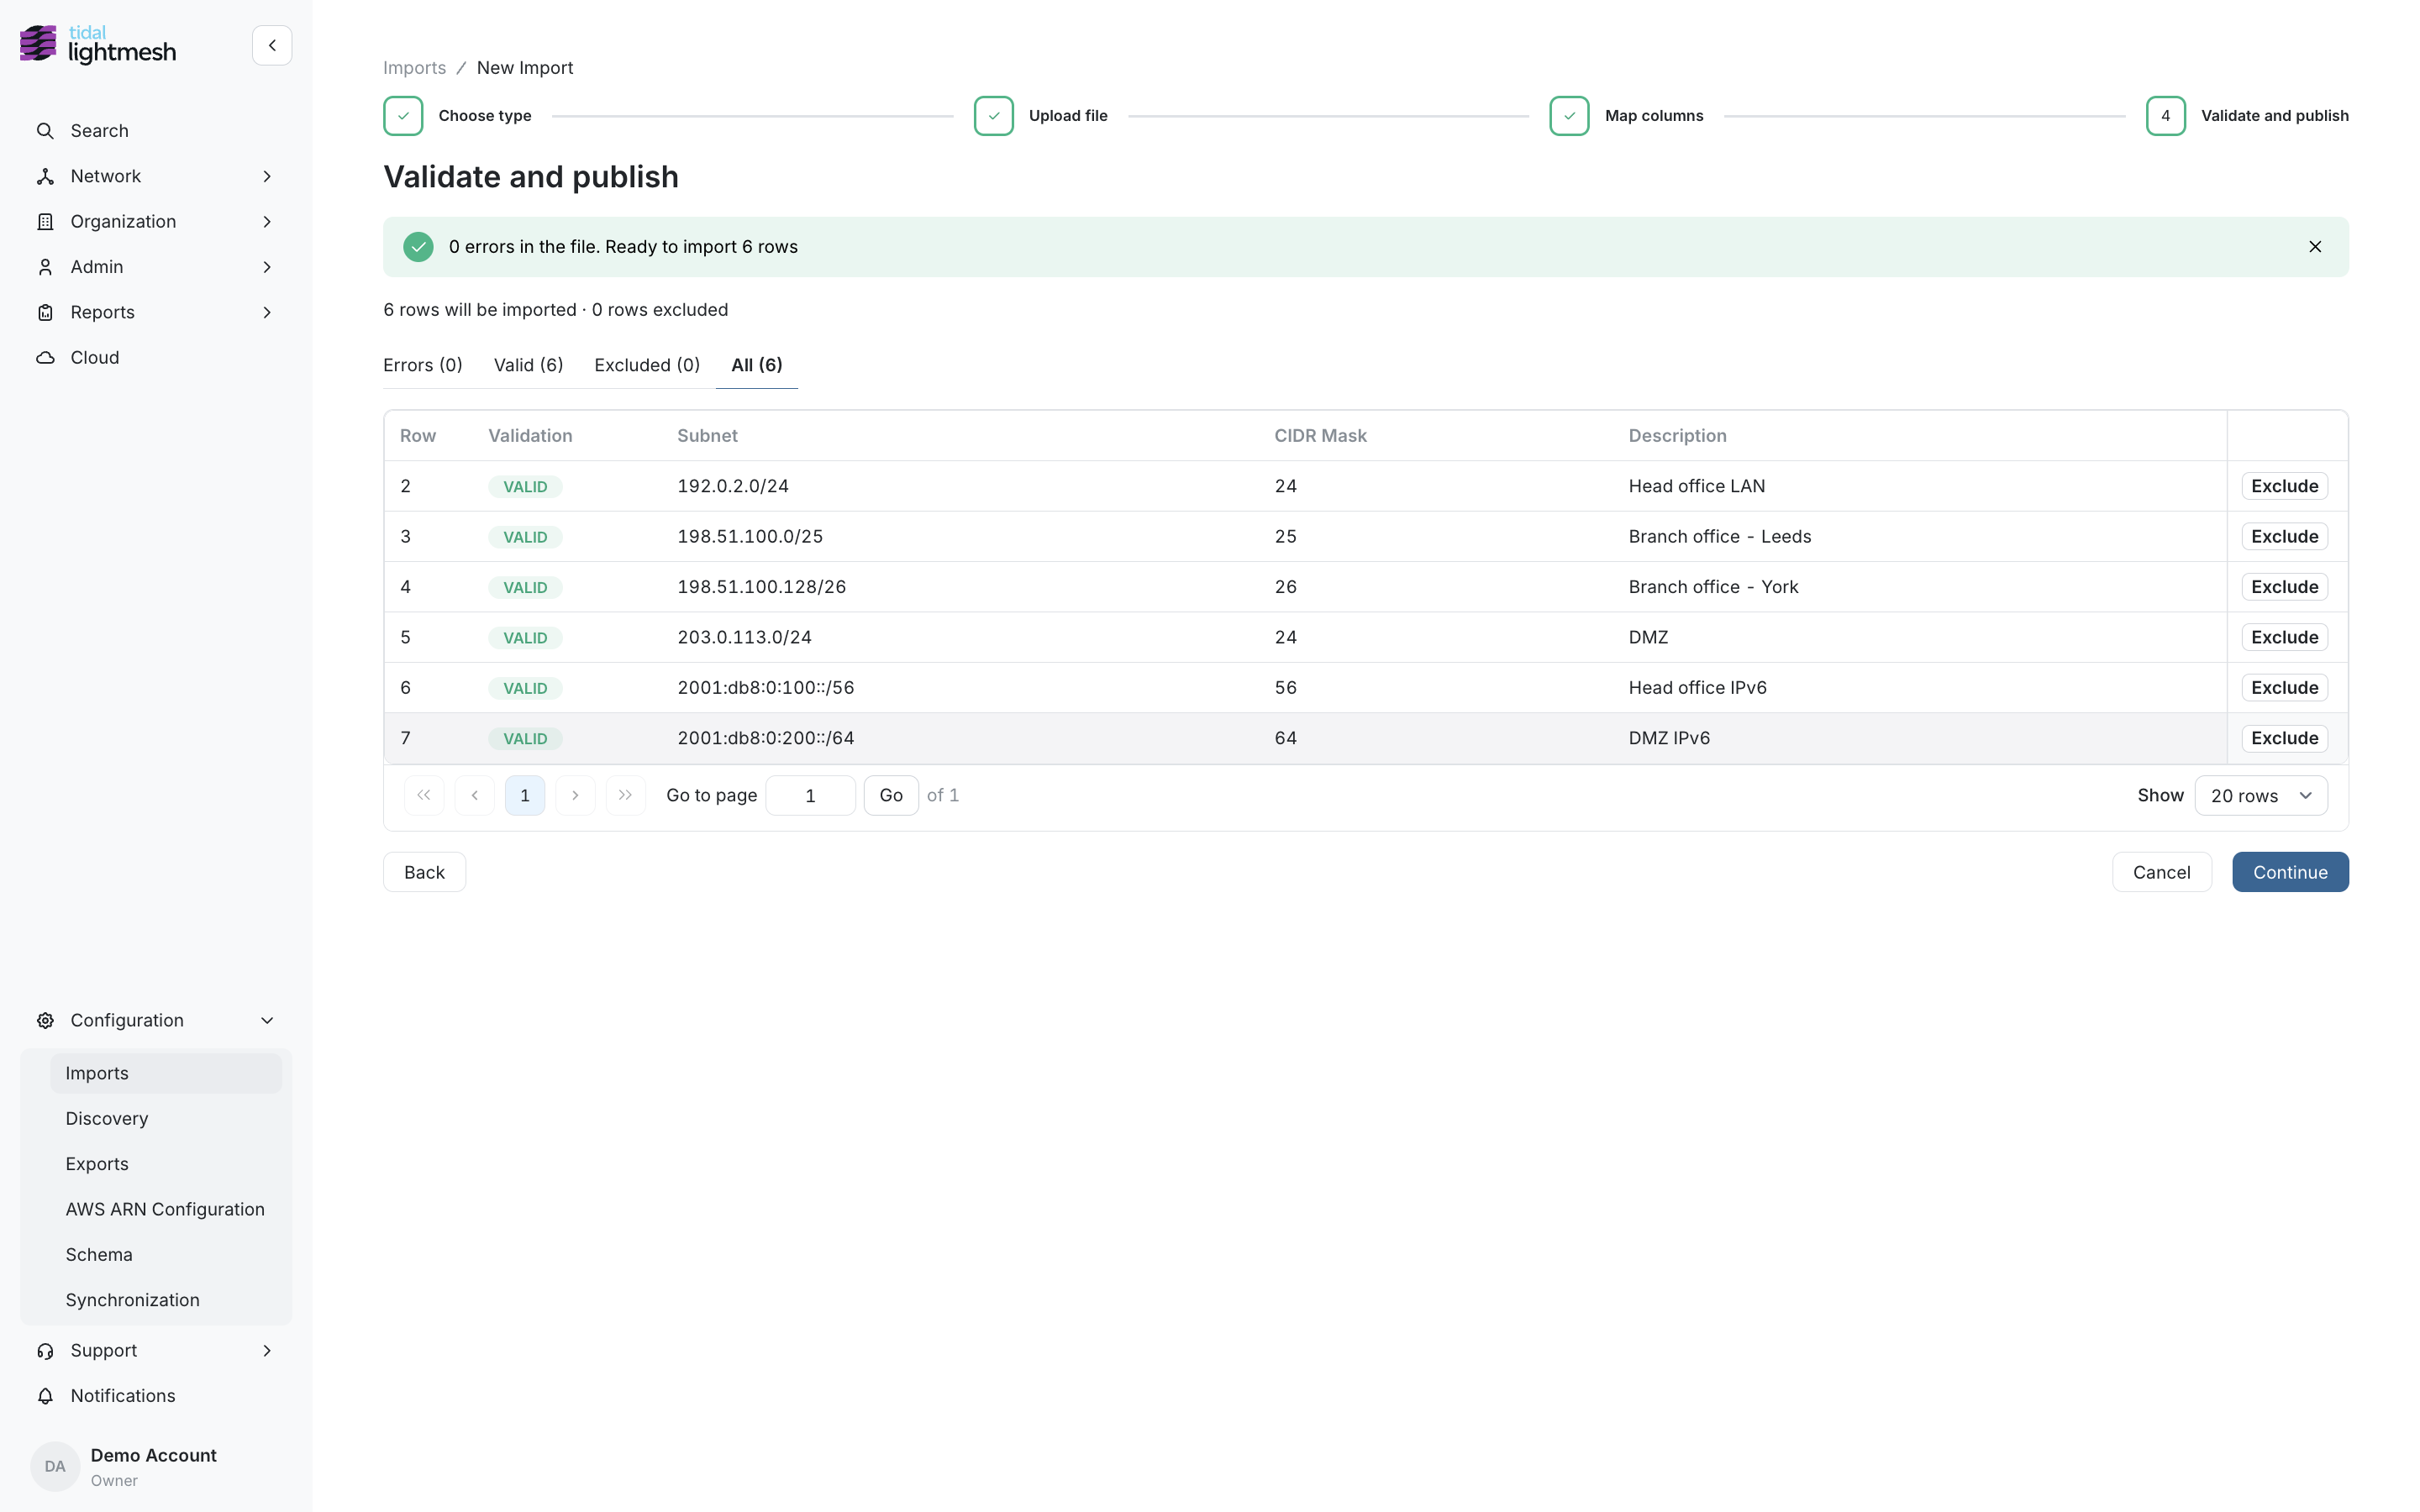
Task: Open the Show 20 rows dropdown
Action: click(2261, 795)
